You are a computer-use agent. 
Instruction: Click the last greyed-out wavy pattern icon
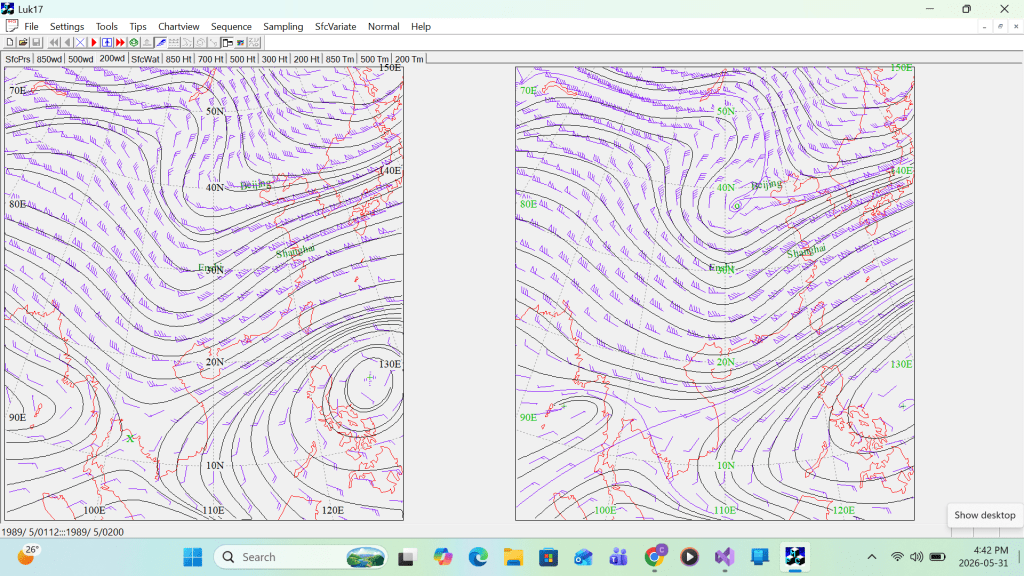(254, 42)
